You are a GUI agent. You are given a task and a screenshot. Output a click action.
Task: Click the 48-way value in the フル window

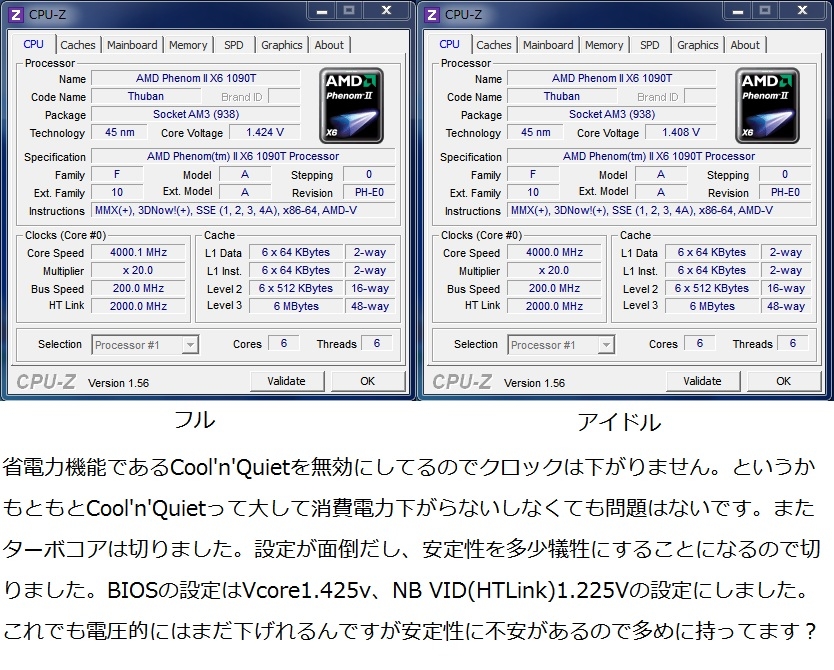click(x=370, y=306)
